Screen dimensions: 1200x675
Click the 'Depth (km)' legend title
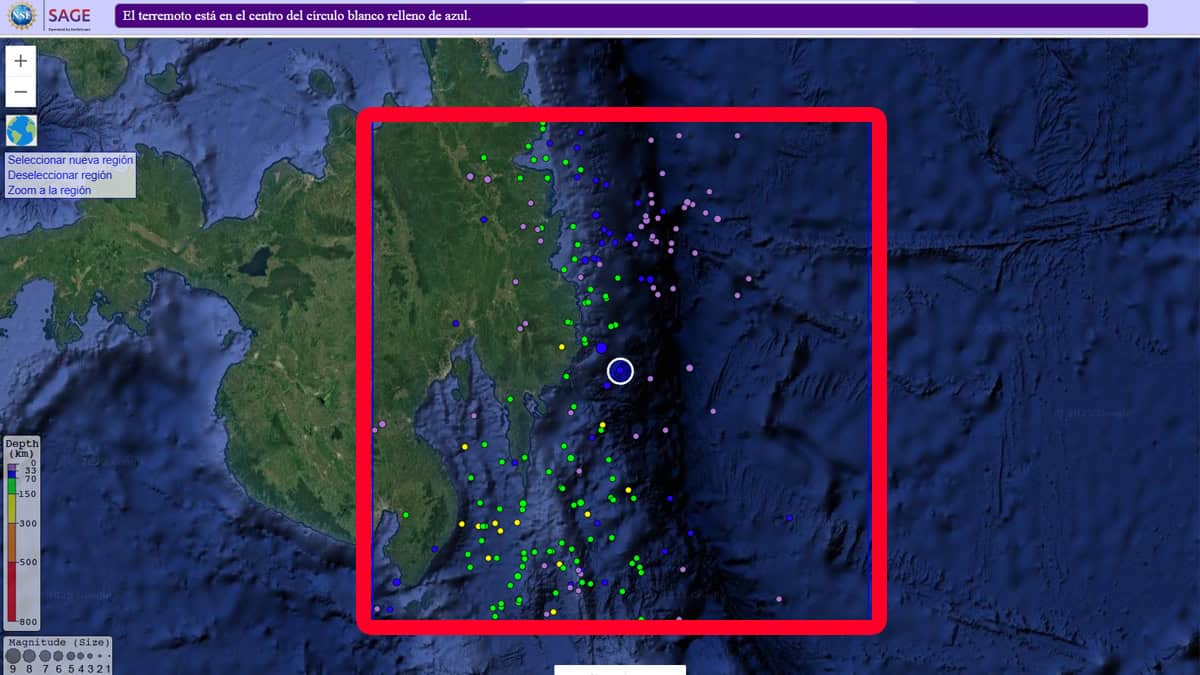coord(22,448)
